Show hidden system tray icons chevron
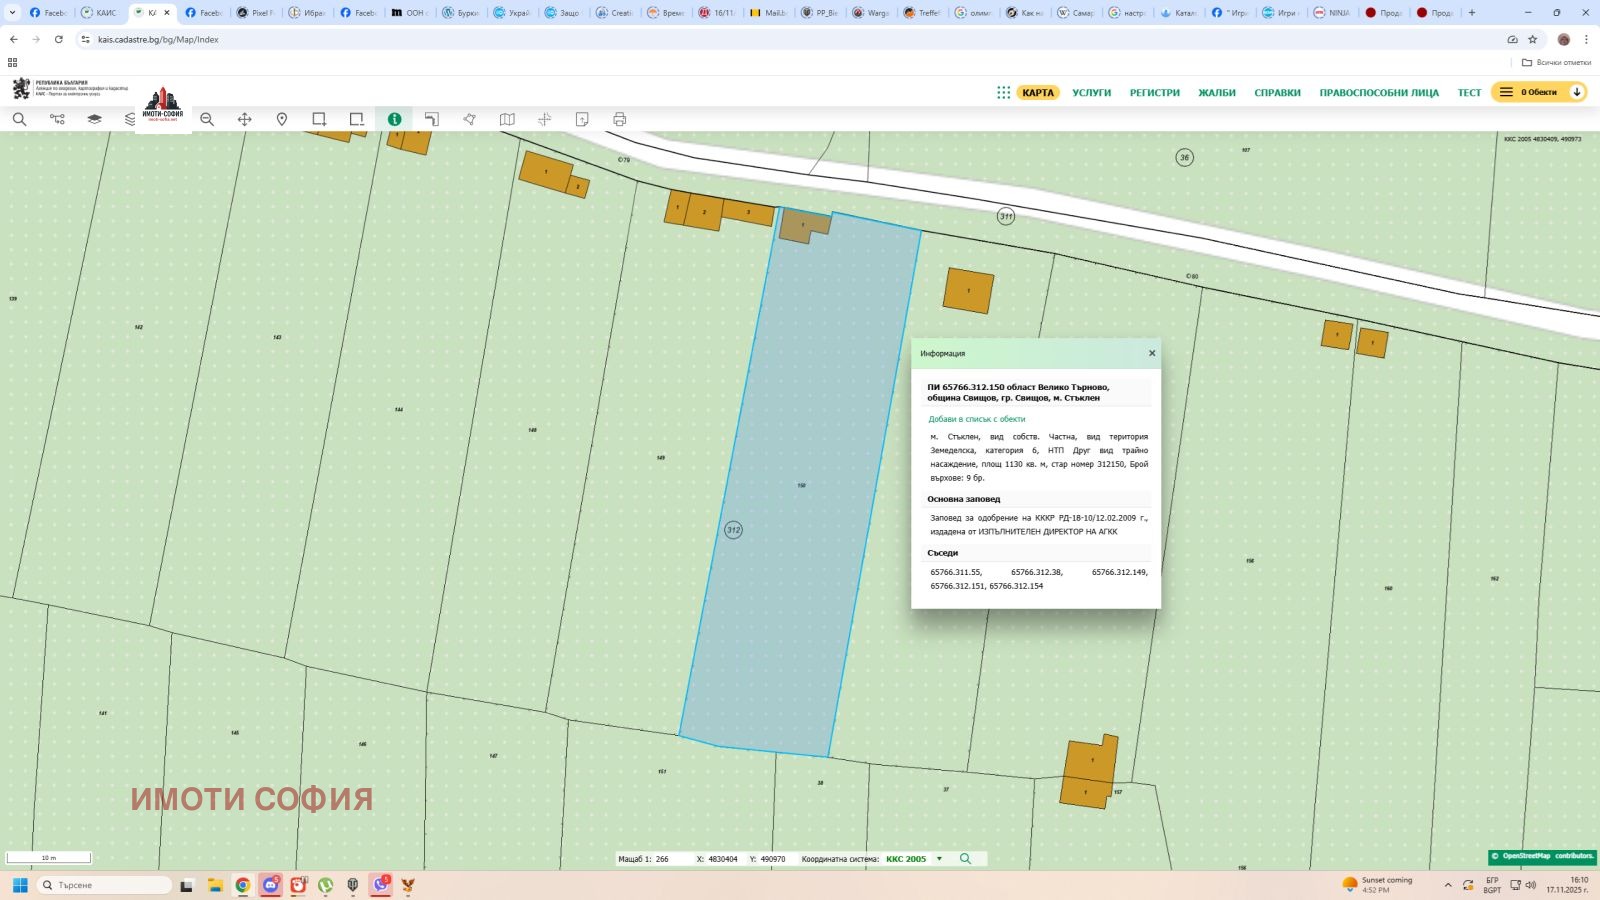Screen dimensions: 1600x900 click(x=1447, y=885)
